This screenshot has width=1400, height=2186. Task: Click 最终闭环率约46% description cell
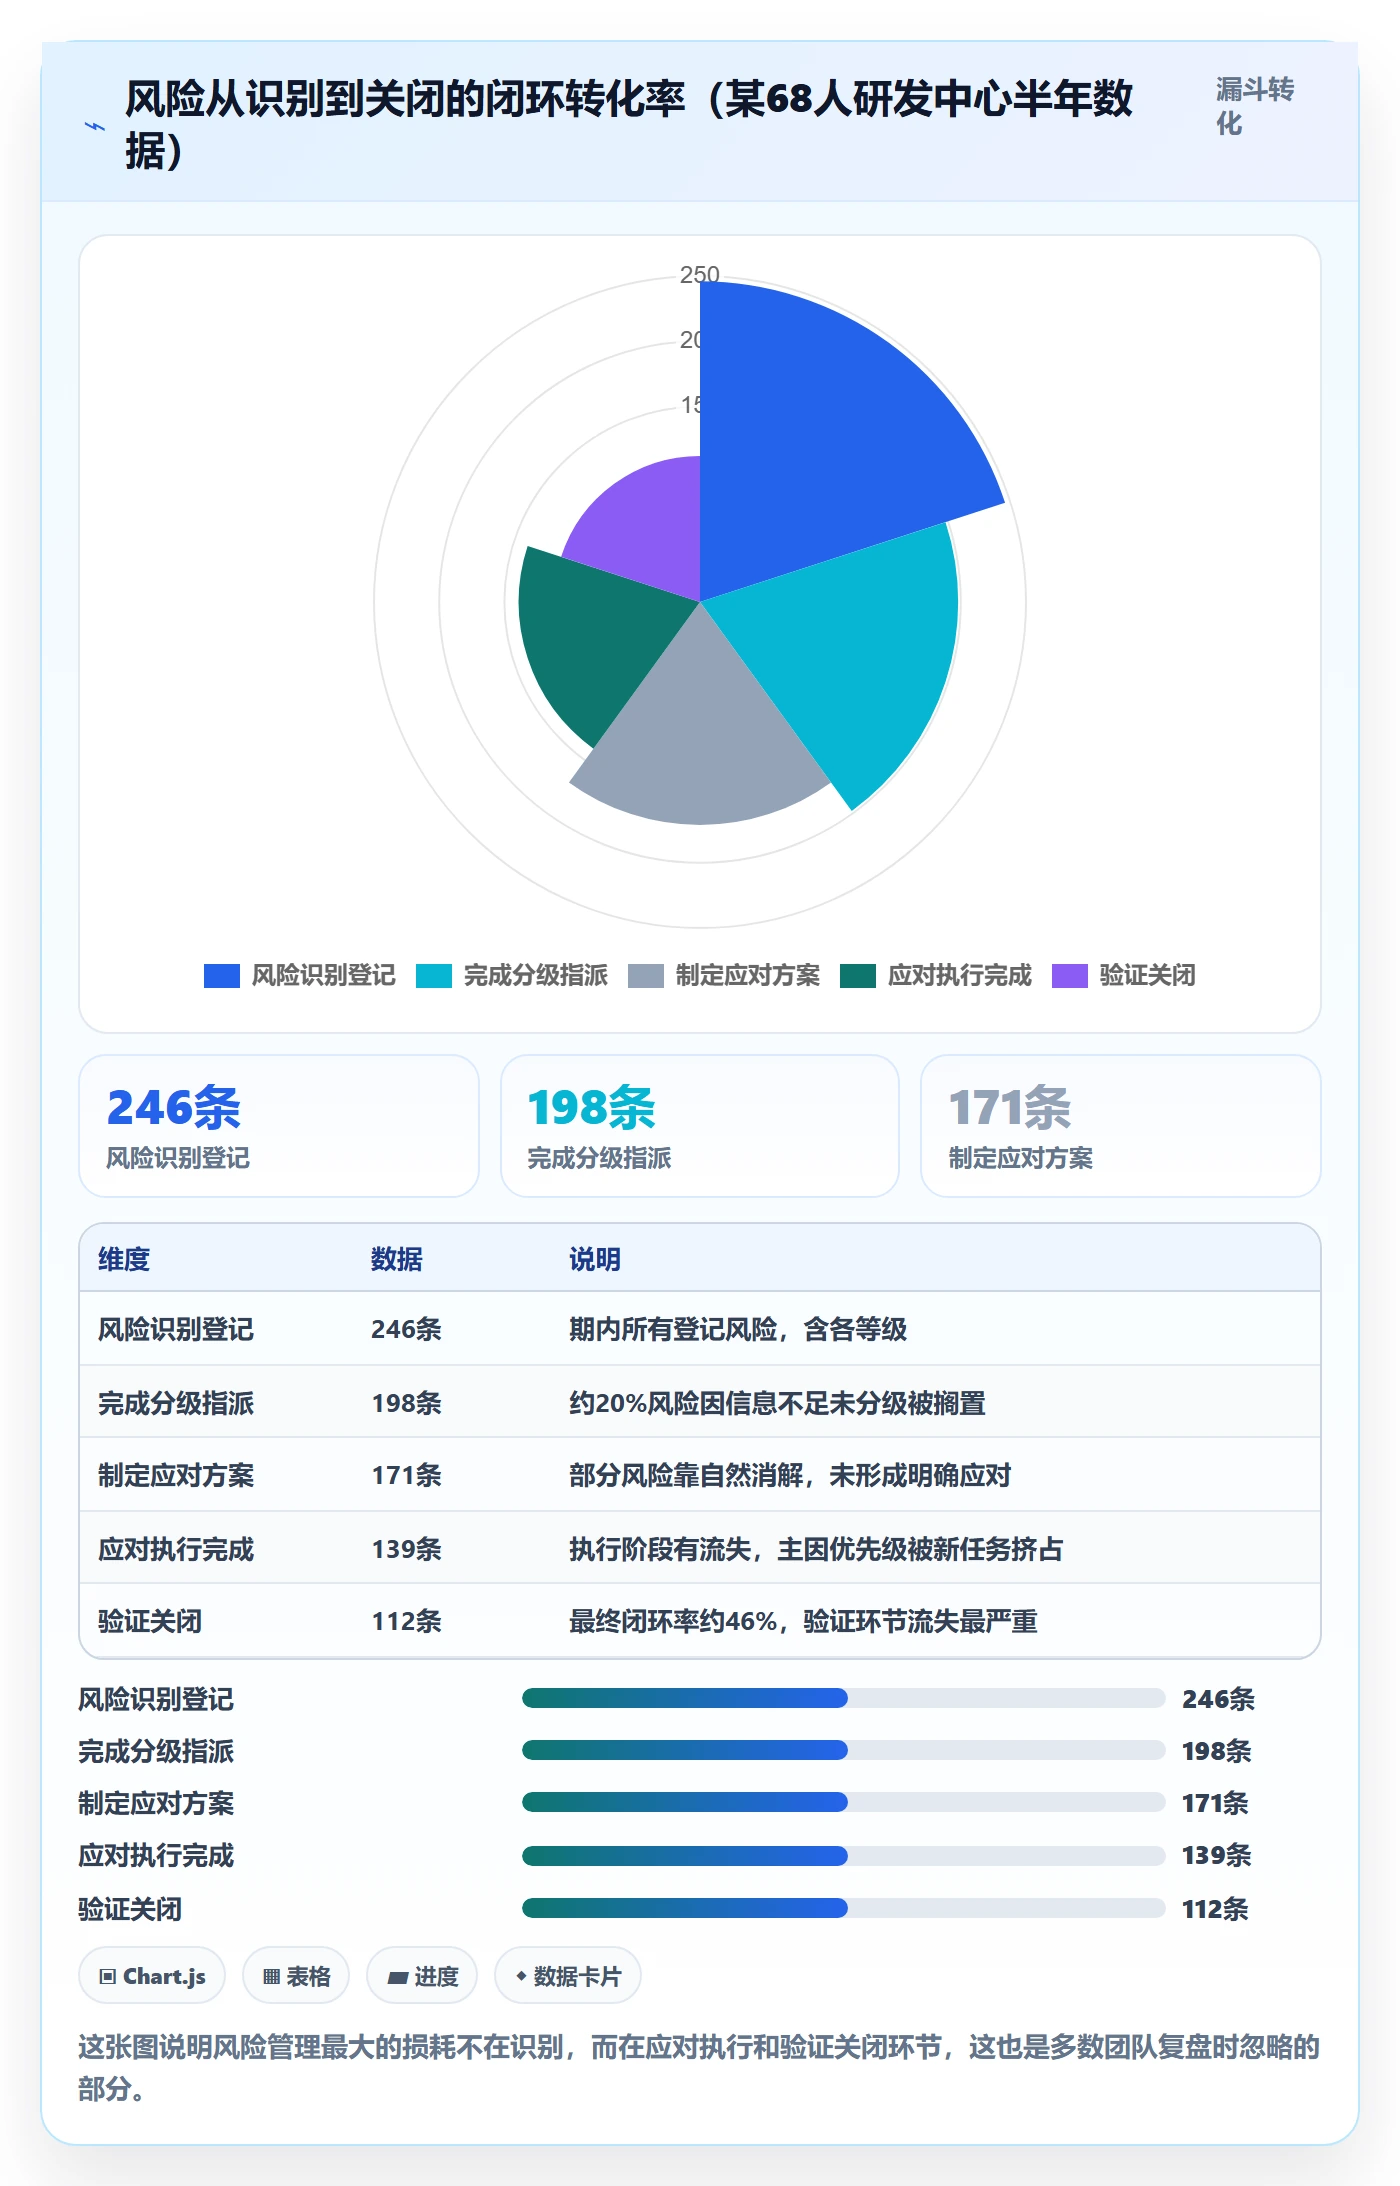pyautogui.click(x=803, y=1621)
